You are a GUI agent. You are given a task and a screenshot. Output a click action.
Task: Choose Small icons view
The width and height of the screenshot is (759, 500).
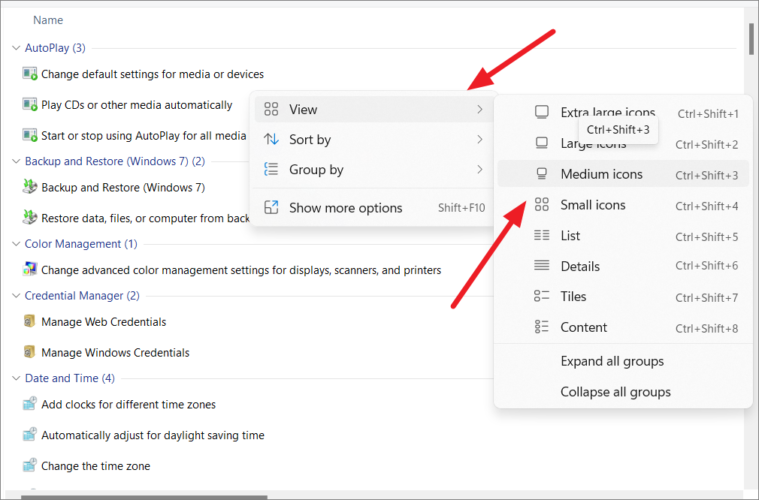click(623, 205)
